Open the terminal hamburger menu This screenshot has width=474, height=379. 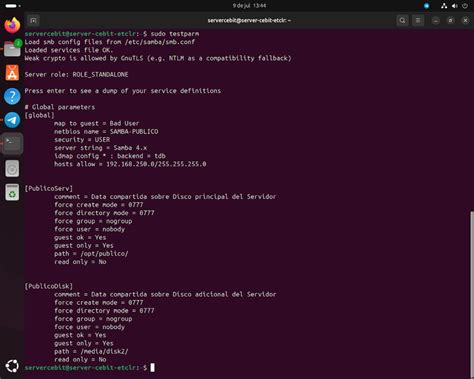pyautogui.click(x=418, y=21)
